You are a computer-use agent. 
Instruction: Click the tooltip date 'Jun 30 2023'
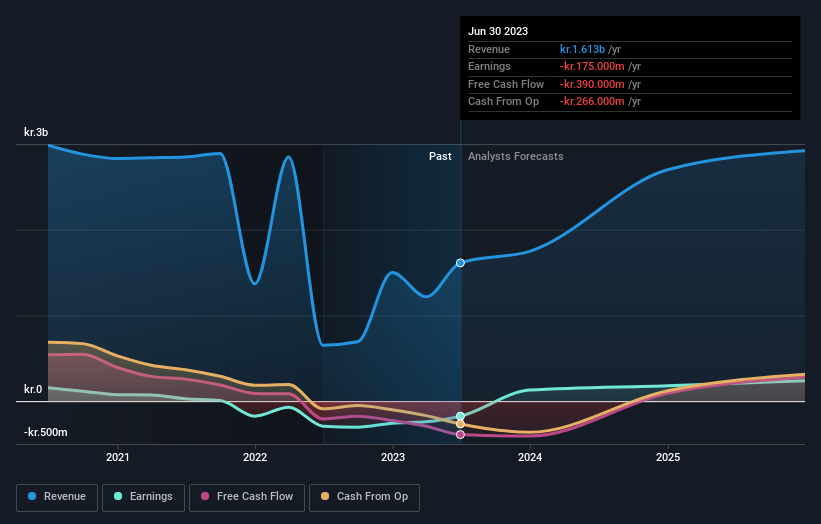tap(498, 31)
